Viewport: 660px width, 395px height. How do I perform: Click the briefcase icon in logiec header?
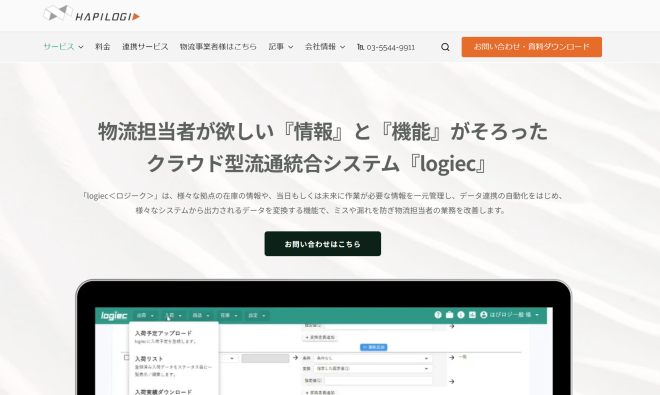(x=449, y=315)
